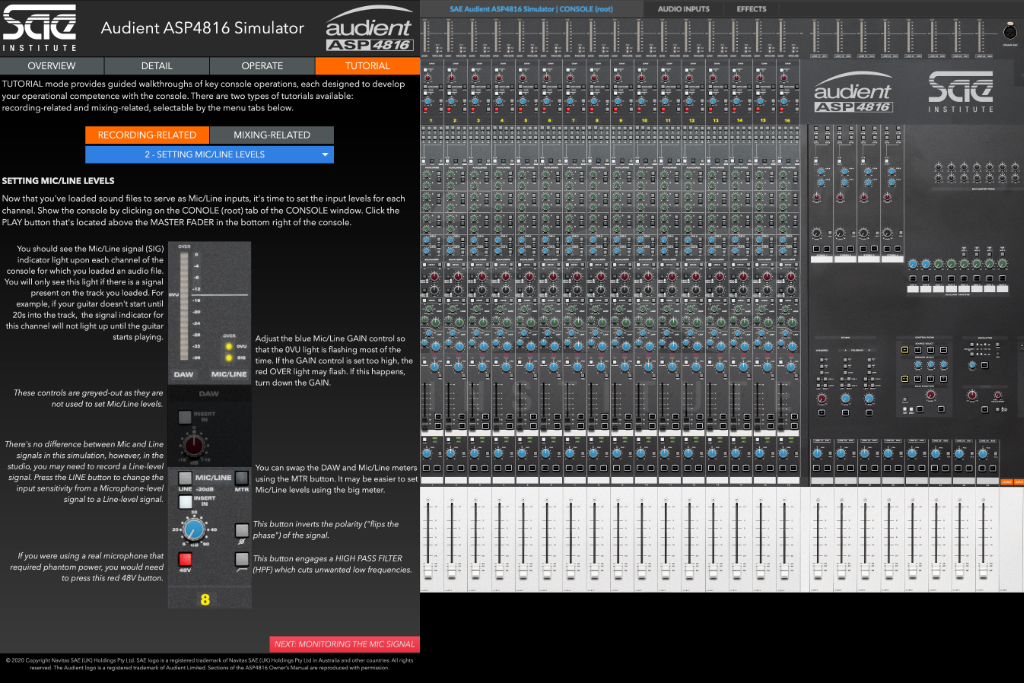Open the Setting Mic/Line Levels tutorial dropdown

[x=209, y=155]
